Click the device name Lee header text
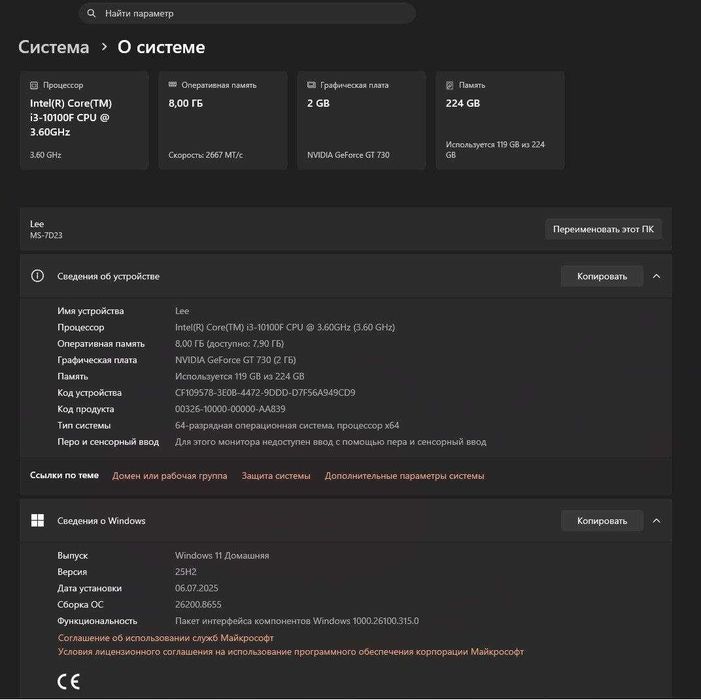 pyautogui.click(x=37, y=223)
